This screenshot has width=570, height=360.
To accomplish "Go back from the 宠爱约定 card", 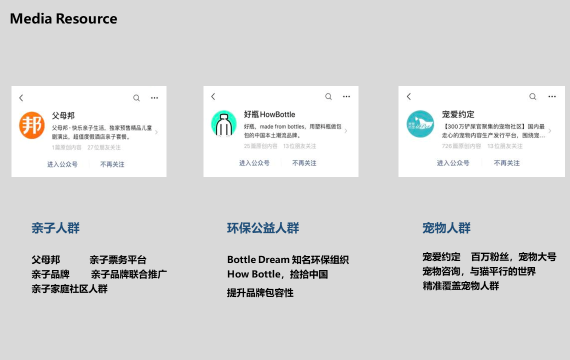I will (x=409, y=96).
